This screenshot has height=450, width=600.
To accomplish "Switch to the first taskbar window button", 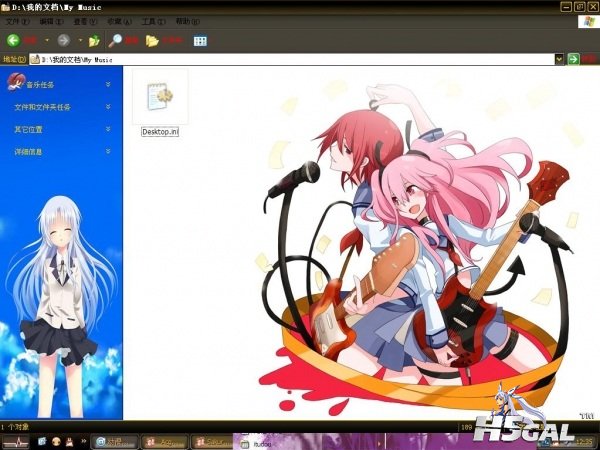I will (x=114, y=442).
